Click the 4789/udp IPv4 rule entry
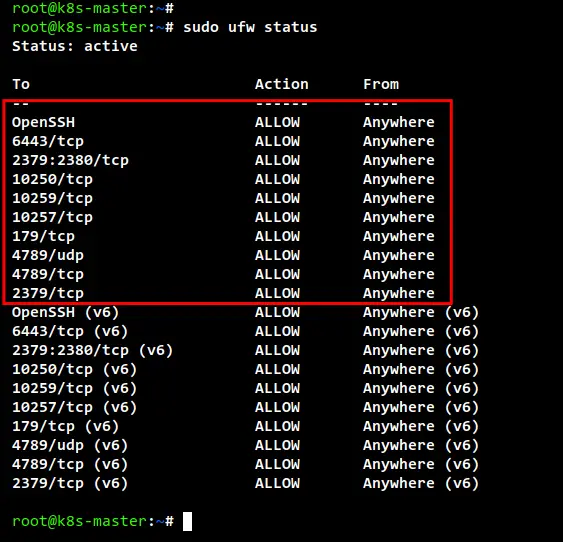This screenshot has width=563, height=542. (48, 256)
